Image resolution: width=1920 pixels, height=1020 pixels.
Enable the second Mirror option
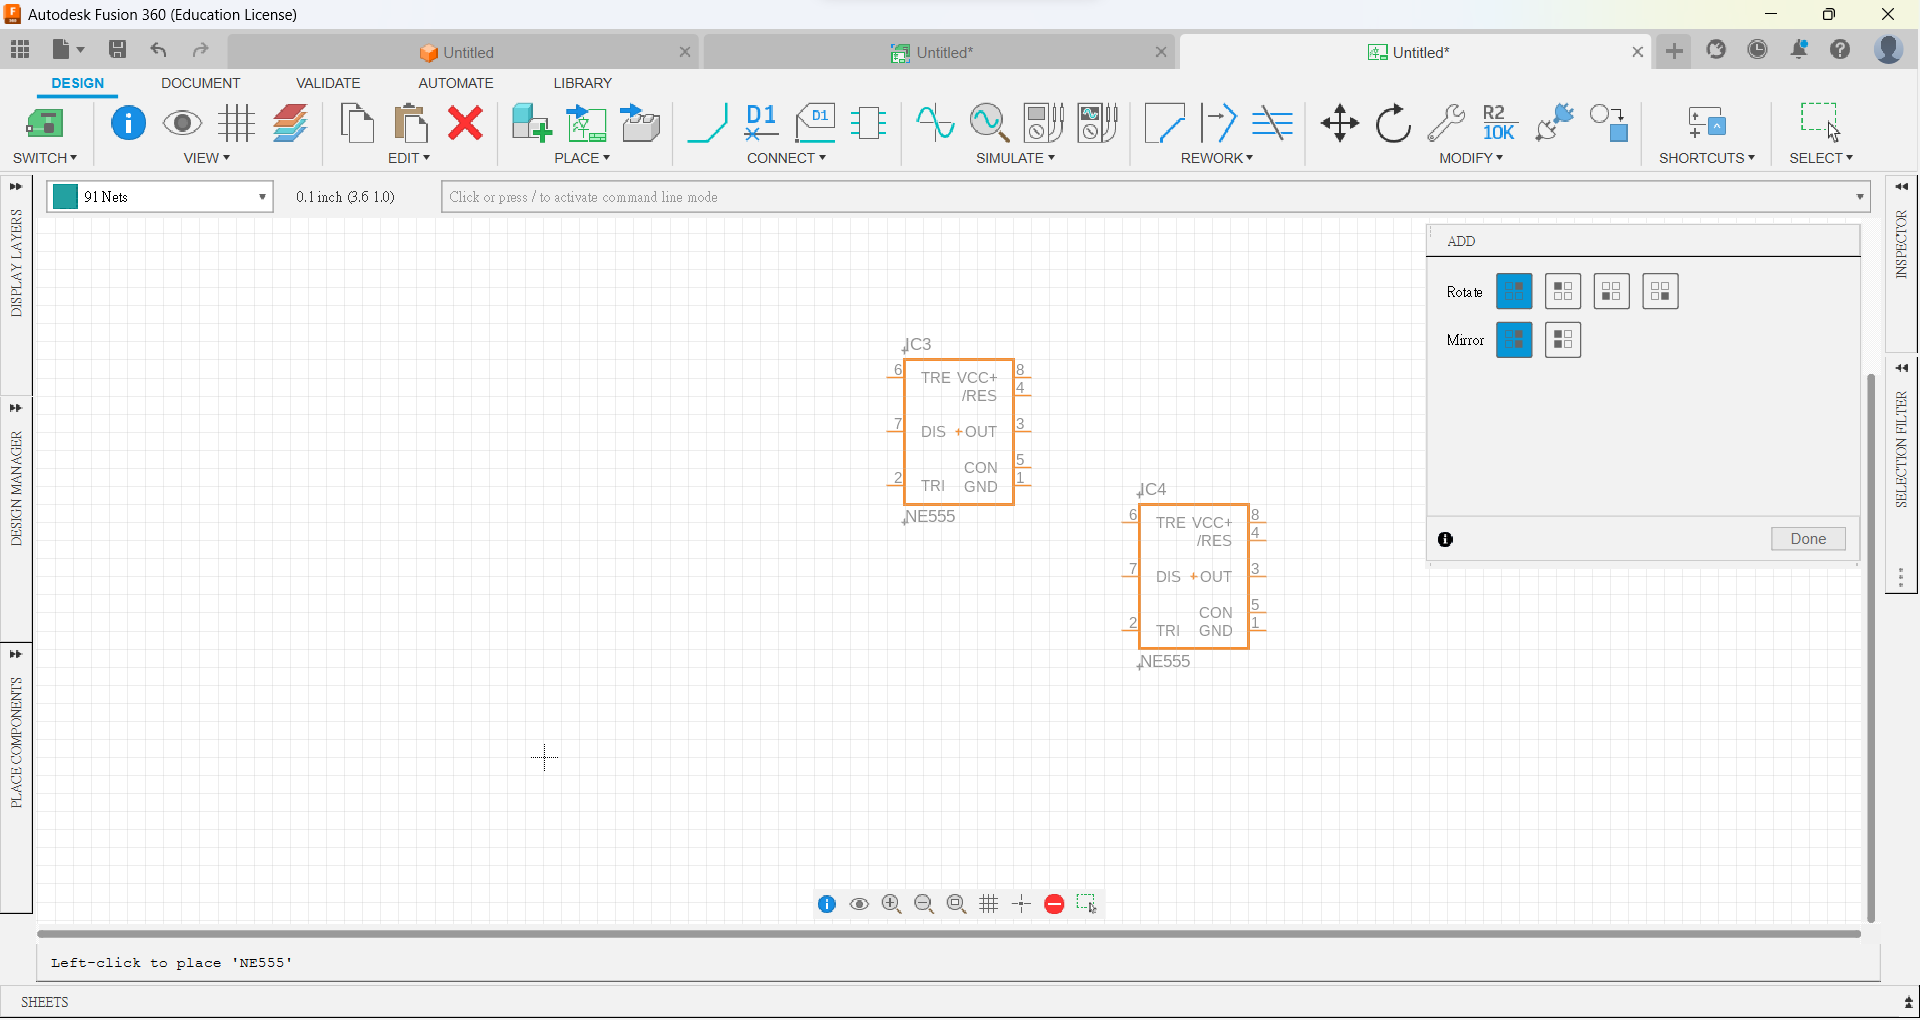[1562, 341]
